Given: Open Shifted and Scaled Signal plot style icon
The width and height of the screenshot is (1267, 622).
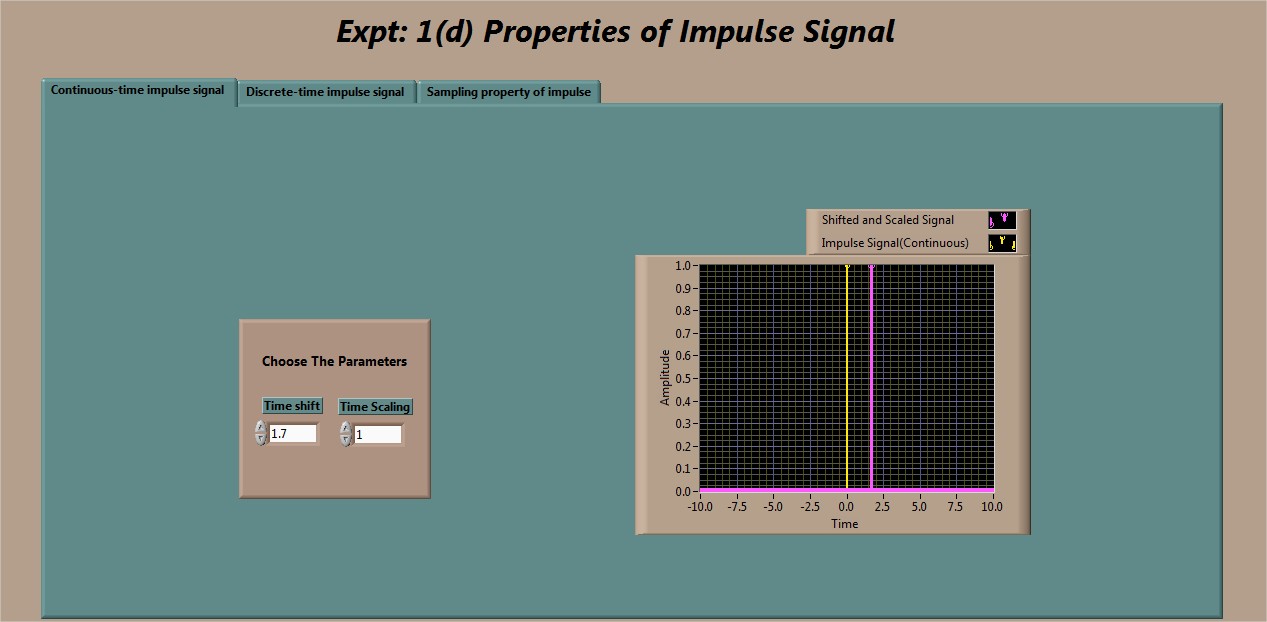Looking at the screenshot, I should (1002, 220).
